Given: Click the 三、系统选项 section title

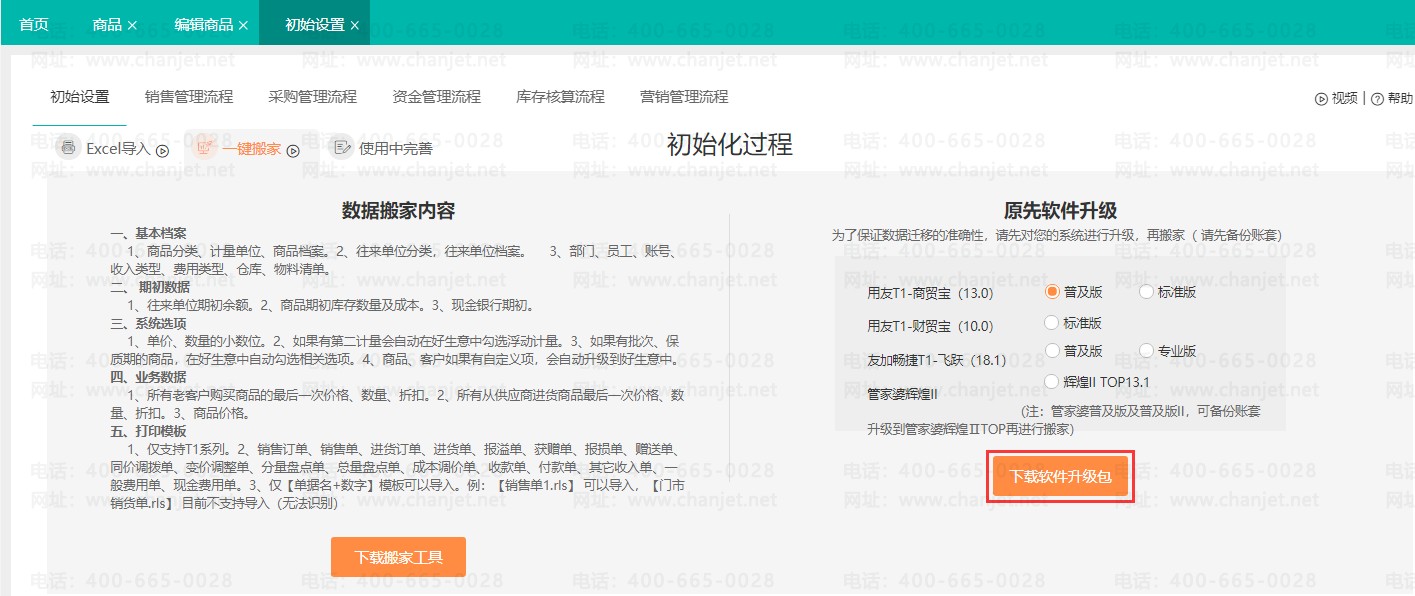Looking at the screenshot, I should pyautogui.click(x=148, y=323).
